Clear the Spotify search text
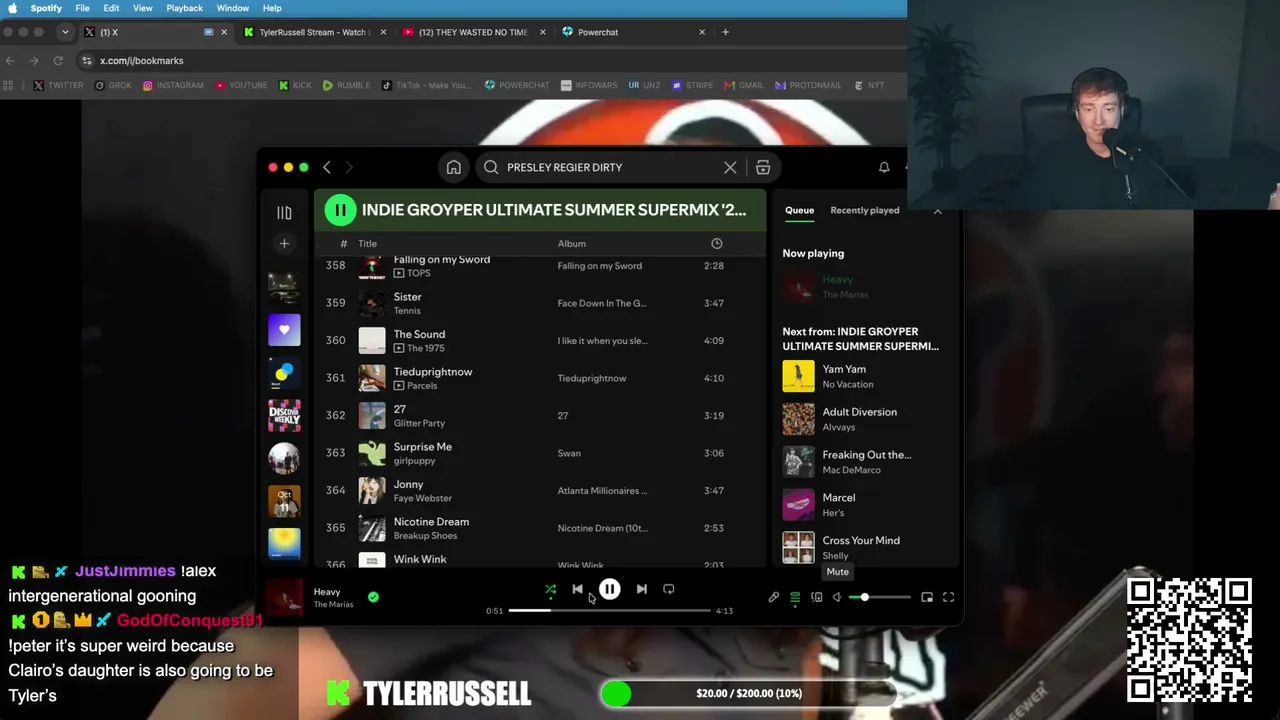This screenshot has width=1280, height=720. 730,167
